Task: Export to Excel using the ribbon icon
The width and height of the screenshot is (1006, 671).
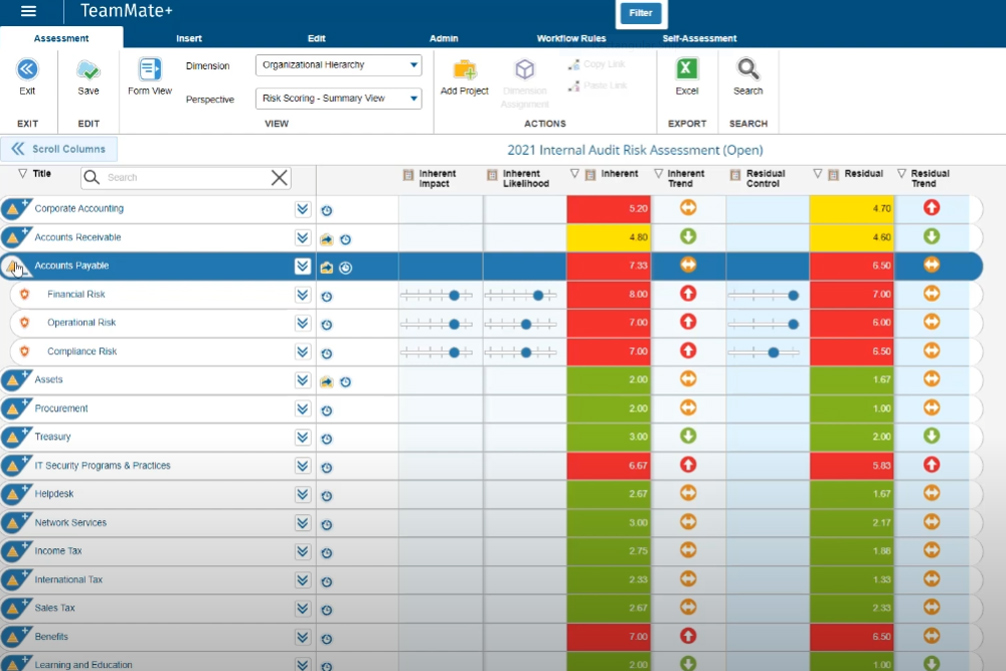Action: point(687,69)
